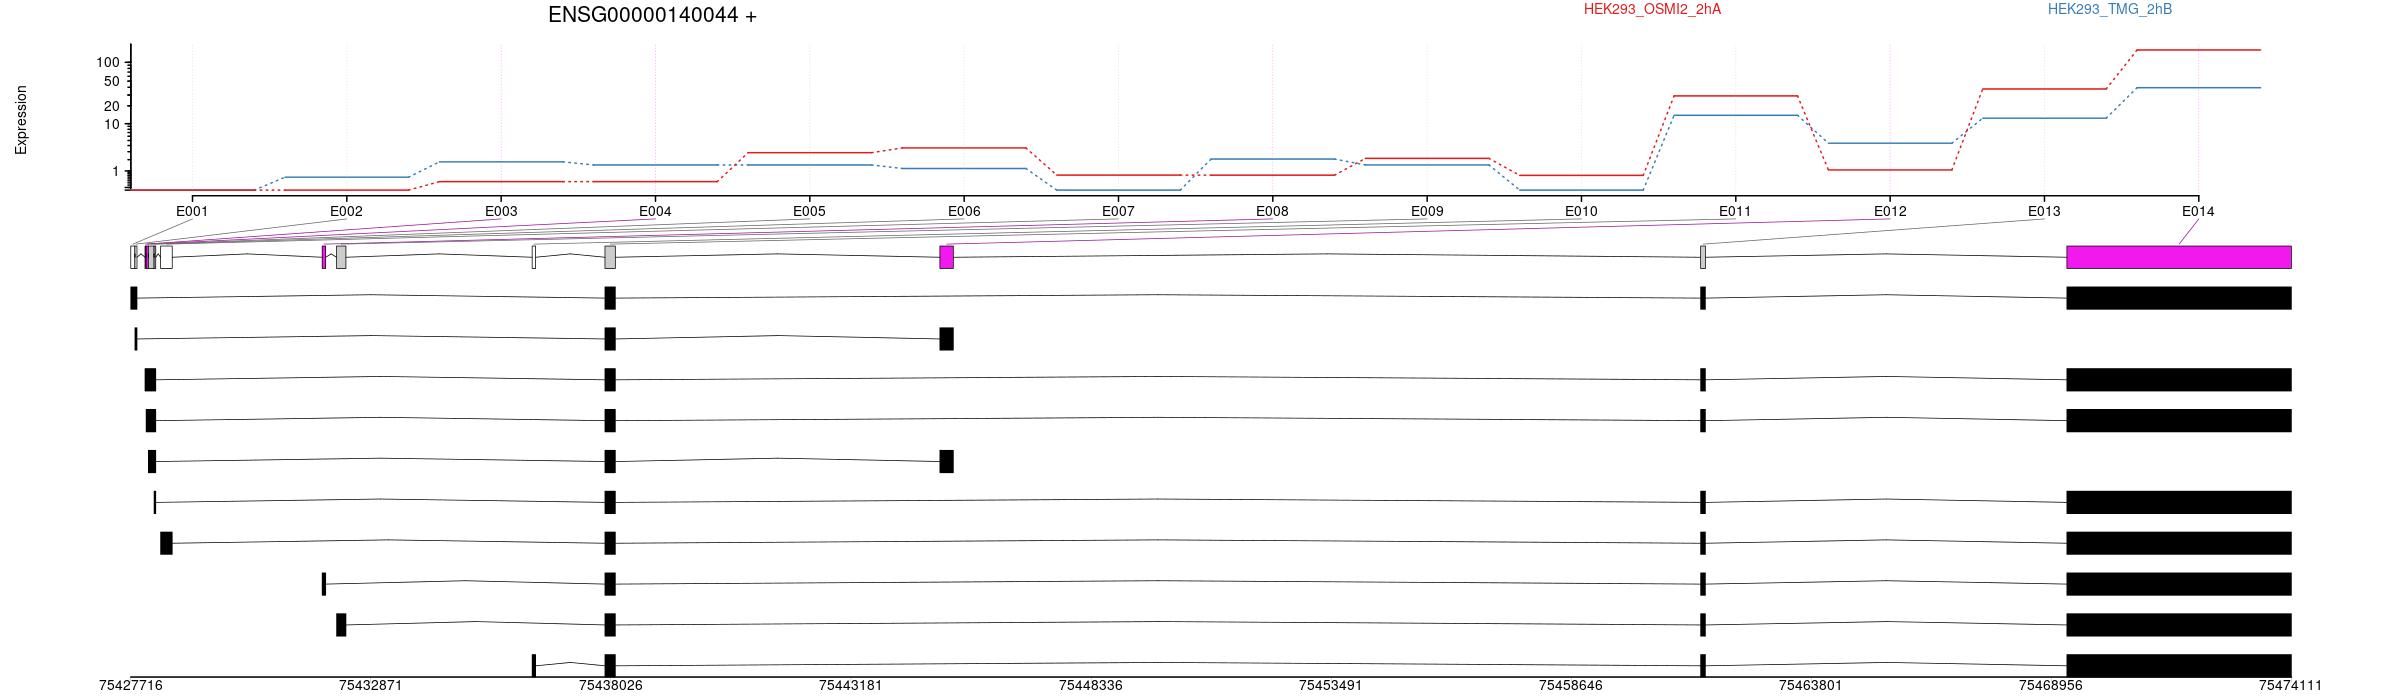Click the blue expression line above E014

pyautogui.click(x=2198, y=88)
